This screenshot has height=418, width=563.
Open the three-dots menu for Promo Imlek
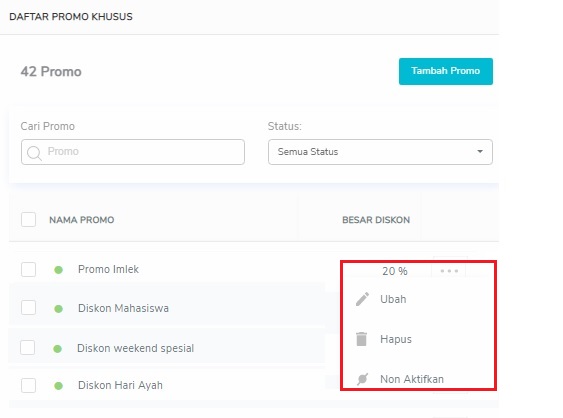pos(449,271)
